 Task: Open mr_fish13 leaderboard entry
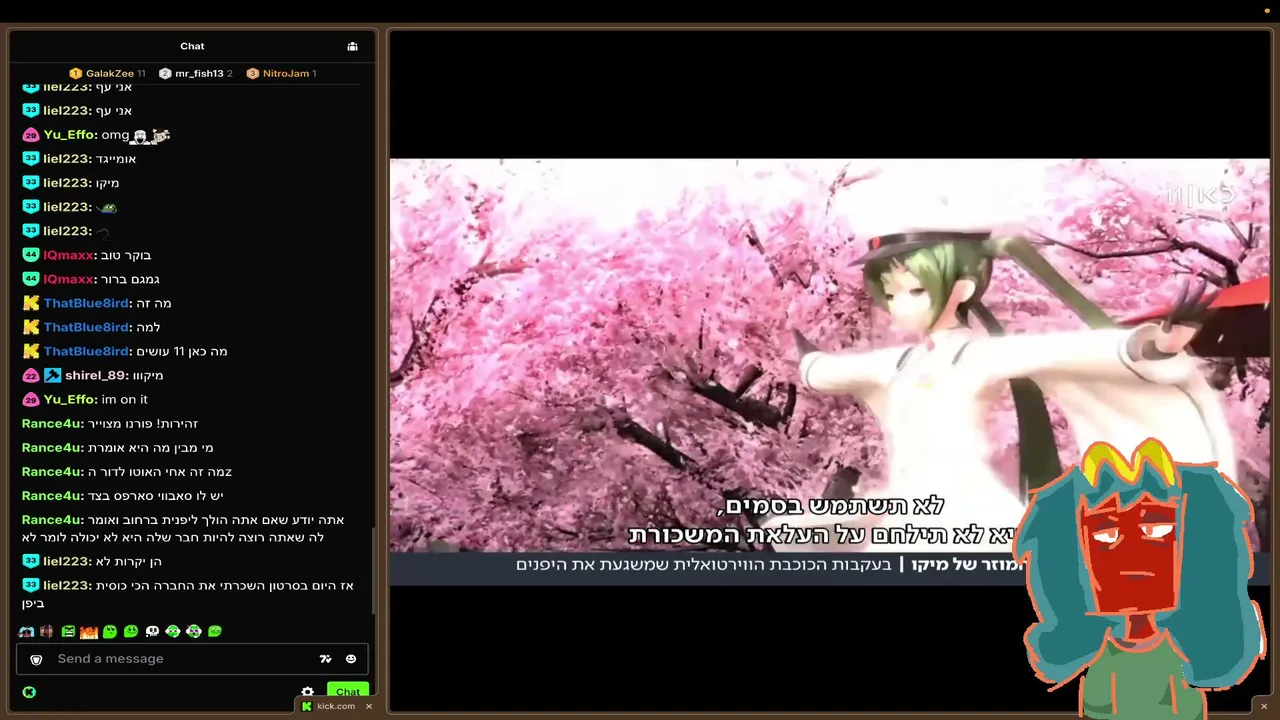pyautogui.click(x=196, y=73)
